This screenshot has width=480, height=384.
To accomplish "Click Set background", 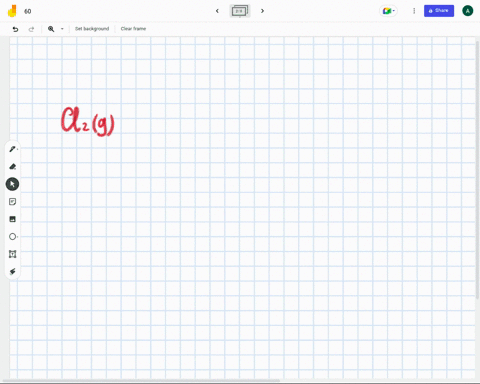I will (x=92, y=29).
